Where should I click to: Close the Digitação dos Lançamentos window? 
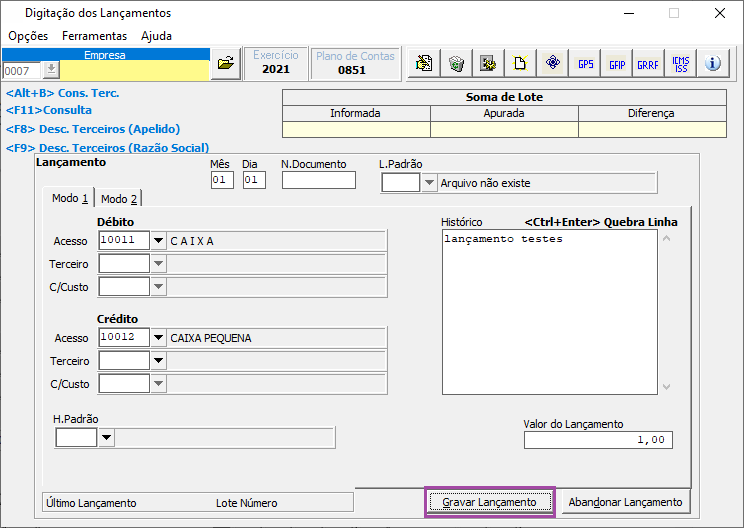(720, 13)
